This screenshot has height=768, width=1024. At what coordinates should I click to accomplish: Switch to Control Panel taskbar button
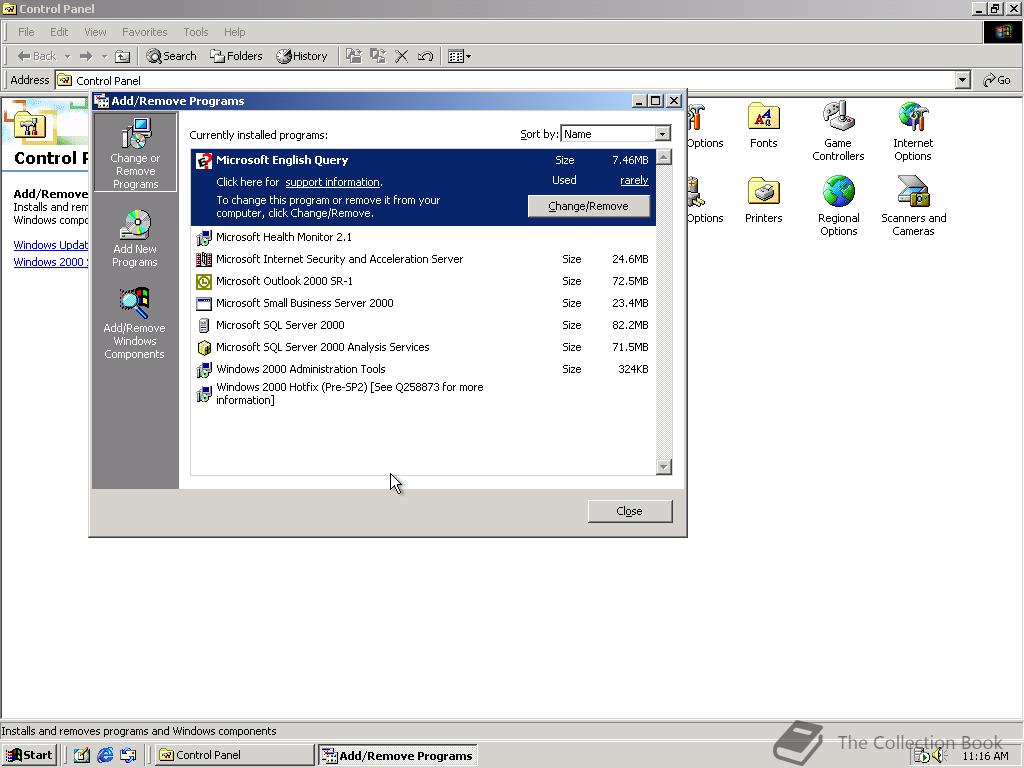[x=234, y=755]
